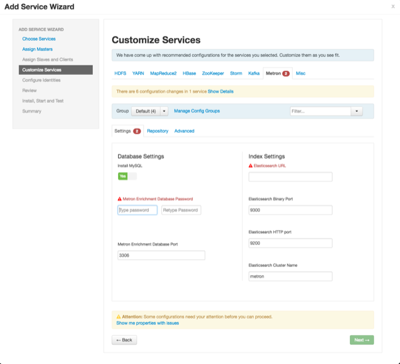Click the Review wizard step
Image resolution: width=400 pixels, height=364 pixels.
click(29, 91)
